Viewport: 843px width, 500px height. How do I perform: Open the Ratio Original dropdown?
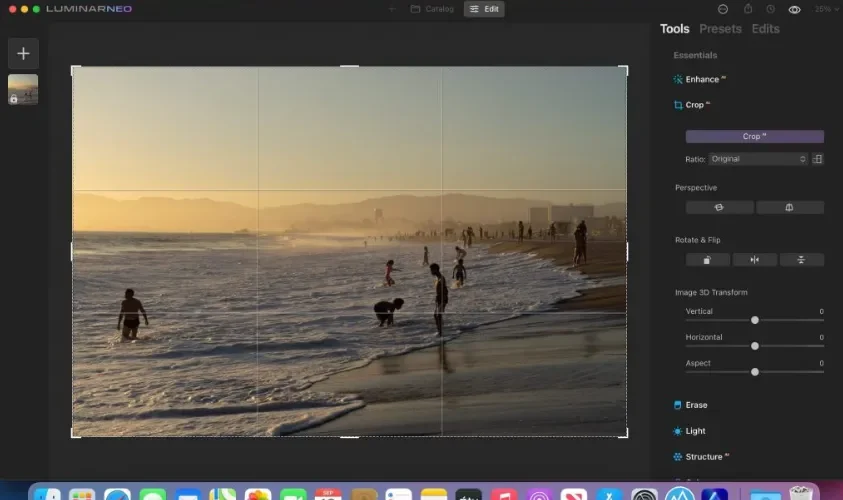click(x=758, y=159)
